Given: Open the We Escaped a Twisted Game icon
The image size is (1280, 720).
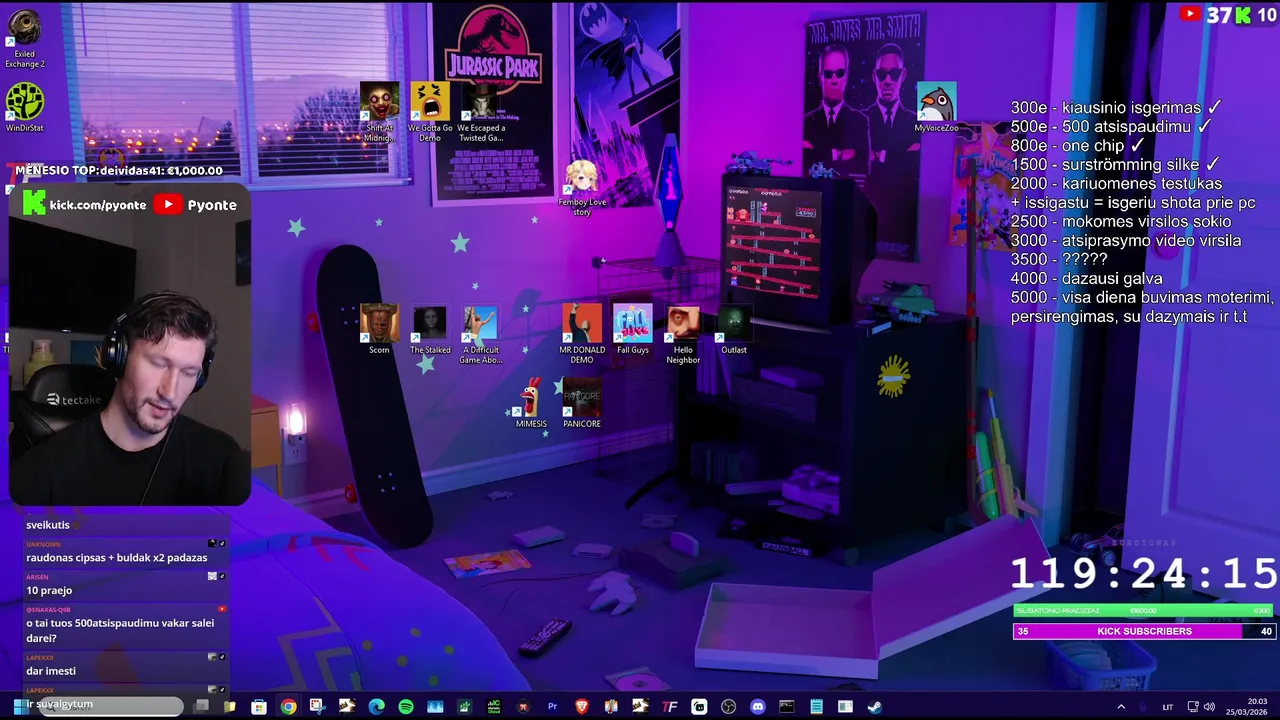Looking at the screenshot, I should (481, 112).
